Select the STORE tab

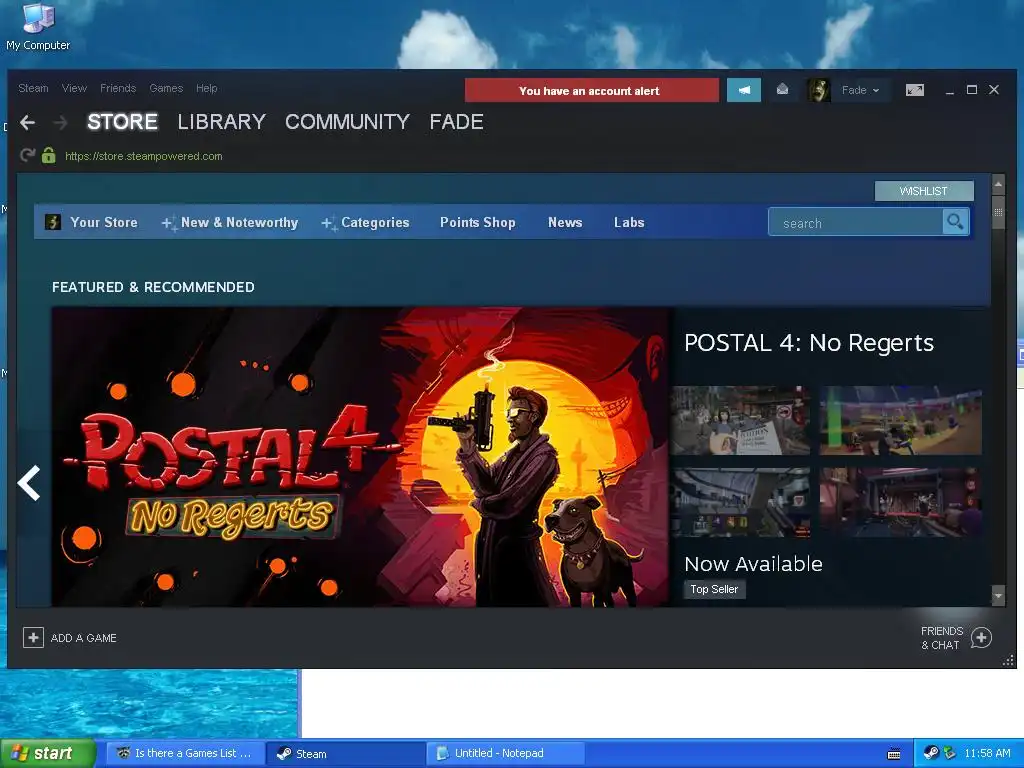pyautogui.click(x=122, y=122)
